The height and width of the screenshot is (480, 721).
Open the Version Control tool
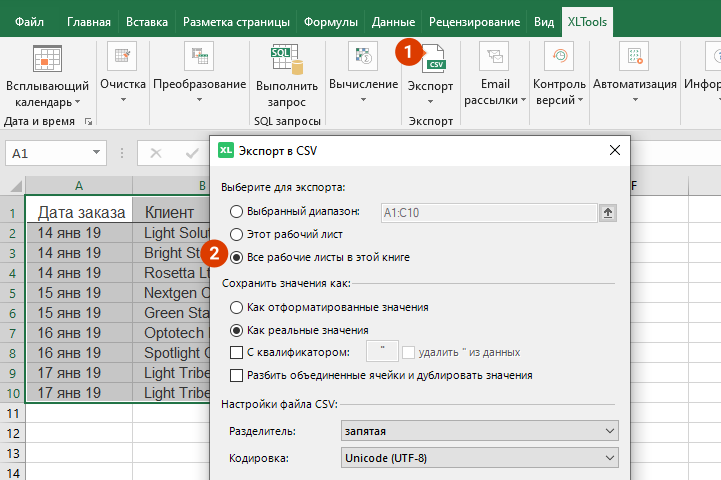pyautogui.click(x=559, y=58)
